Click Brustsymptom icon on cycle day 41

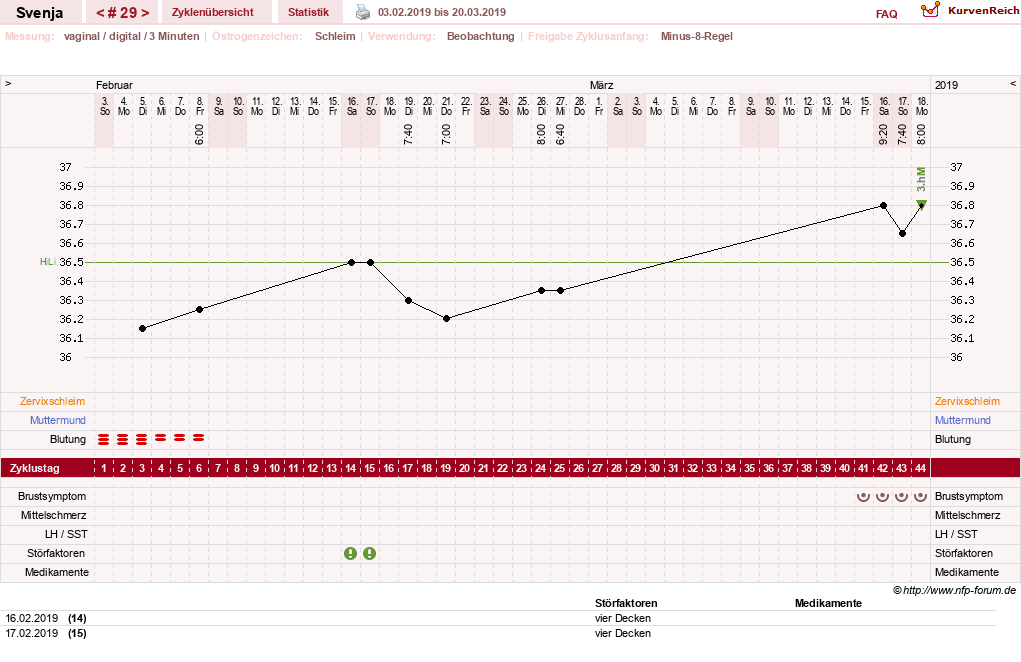click(x=863, y=496)
